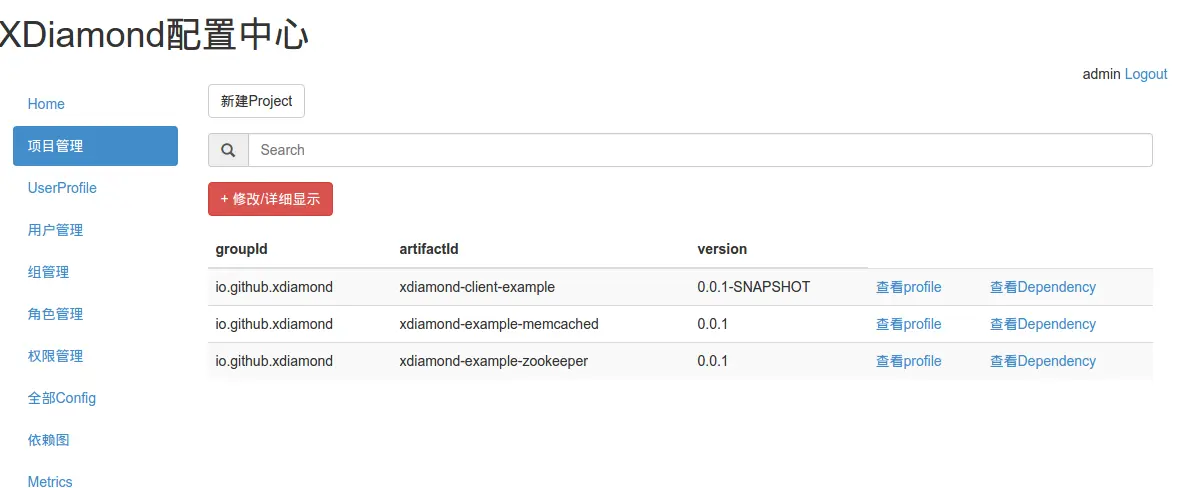Log out via the Logout link
The height and width of the screenshot is (488, 1189).
click(1146, 74)
